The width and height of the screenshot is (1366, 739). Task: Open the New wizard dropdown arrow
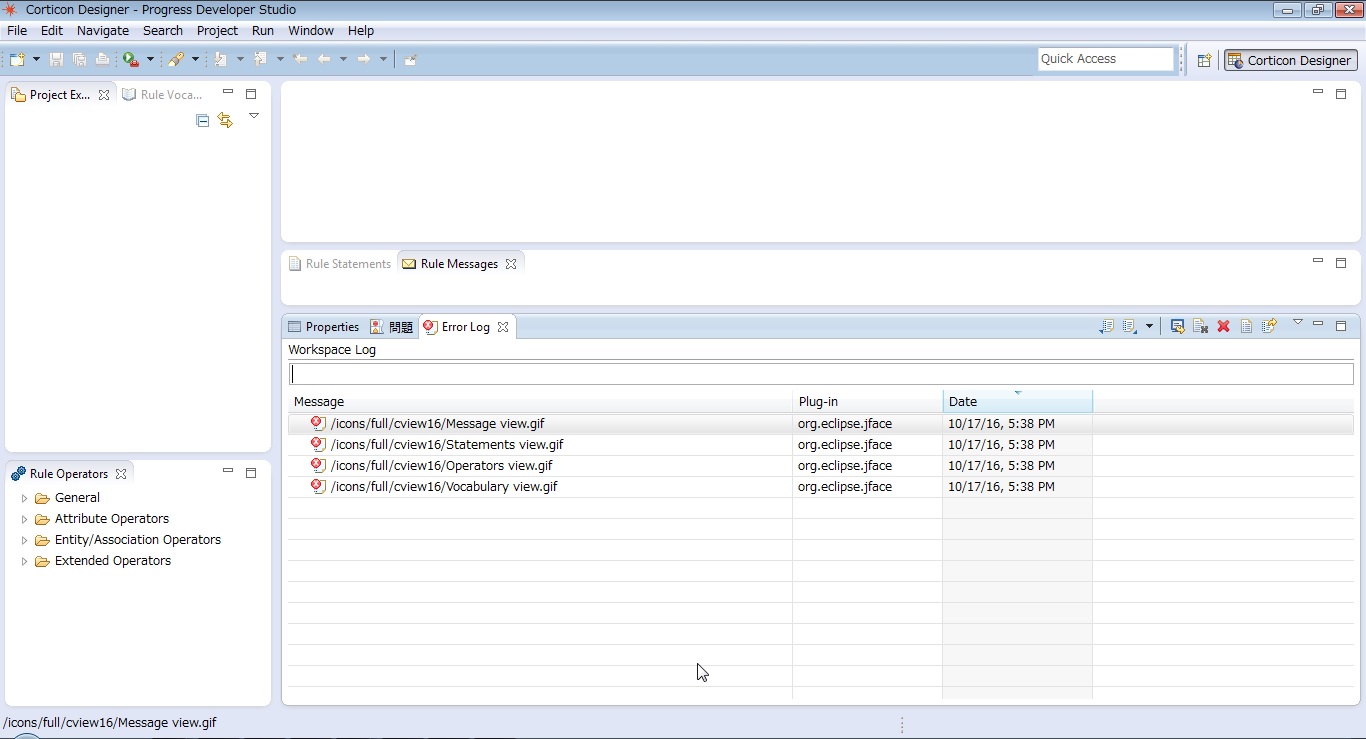(36, 60)
